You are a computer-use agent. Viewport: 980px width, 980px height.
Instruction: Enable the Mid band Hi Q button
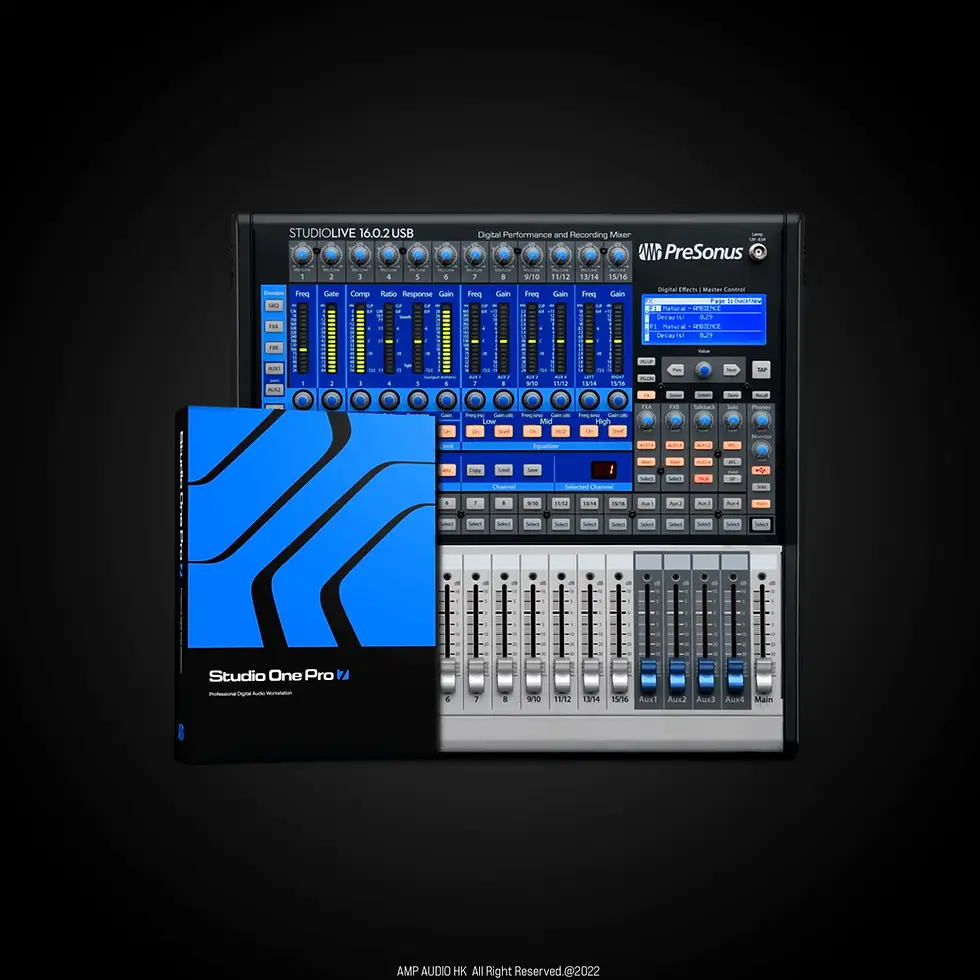[x=561, y=431]
